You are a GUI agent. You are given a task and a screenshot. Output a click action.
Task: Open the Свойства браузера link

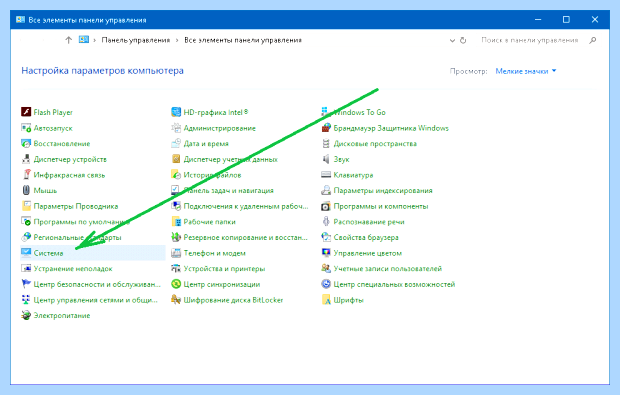(x=366, y=237)
